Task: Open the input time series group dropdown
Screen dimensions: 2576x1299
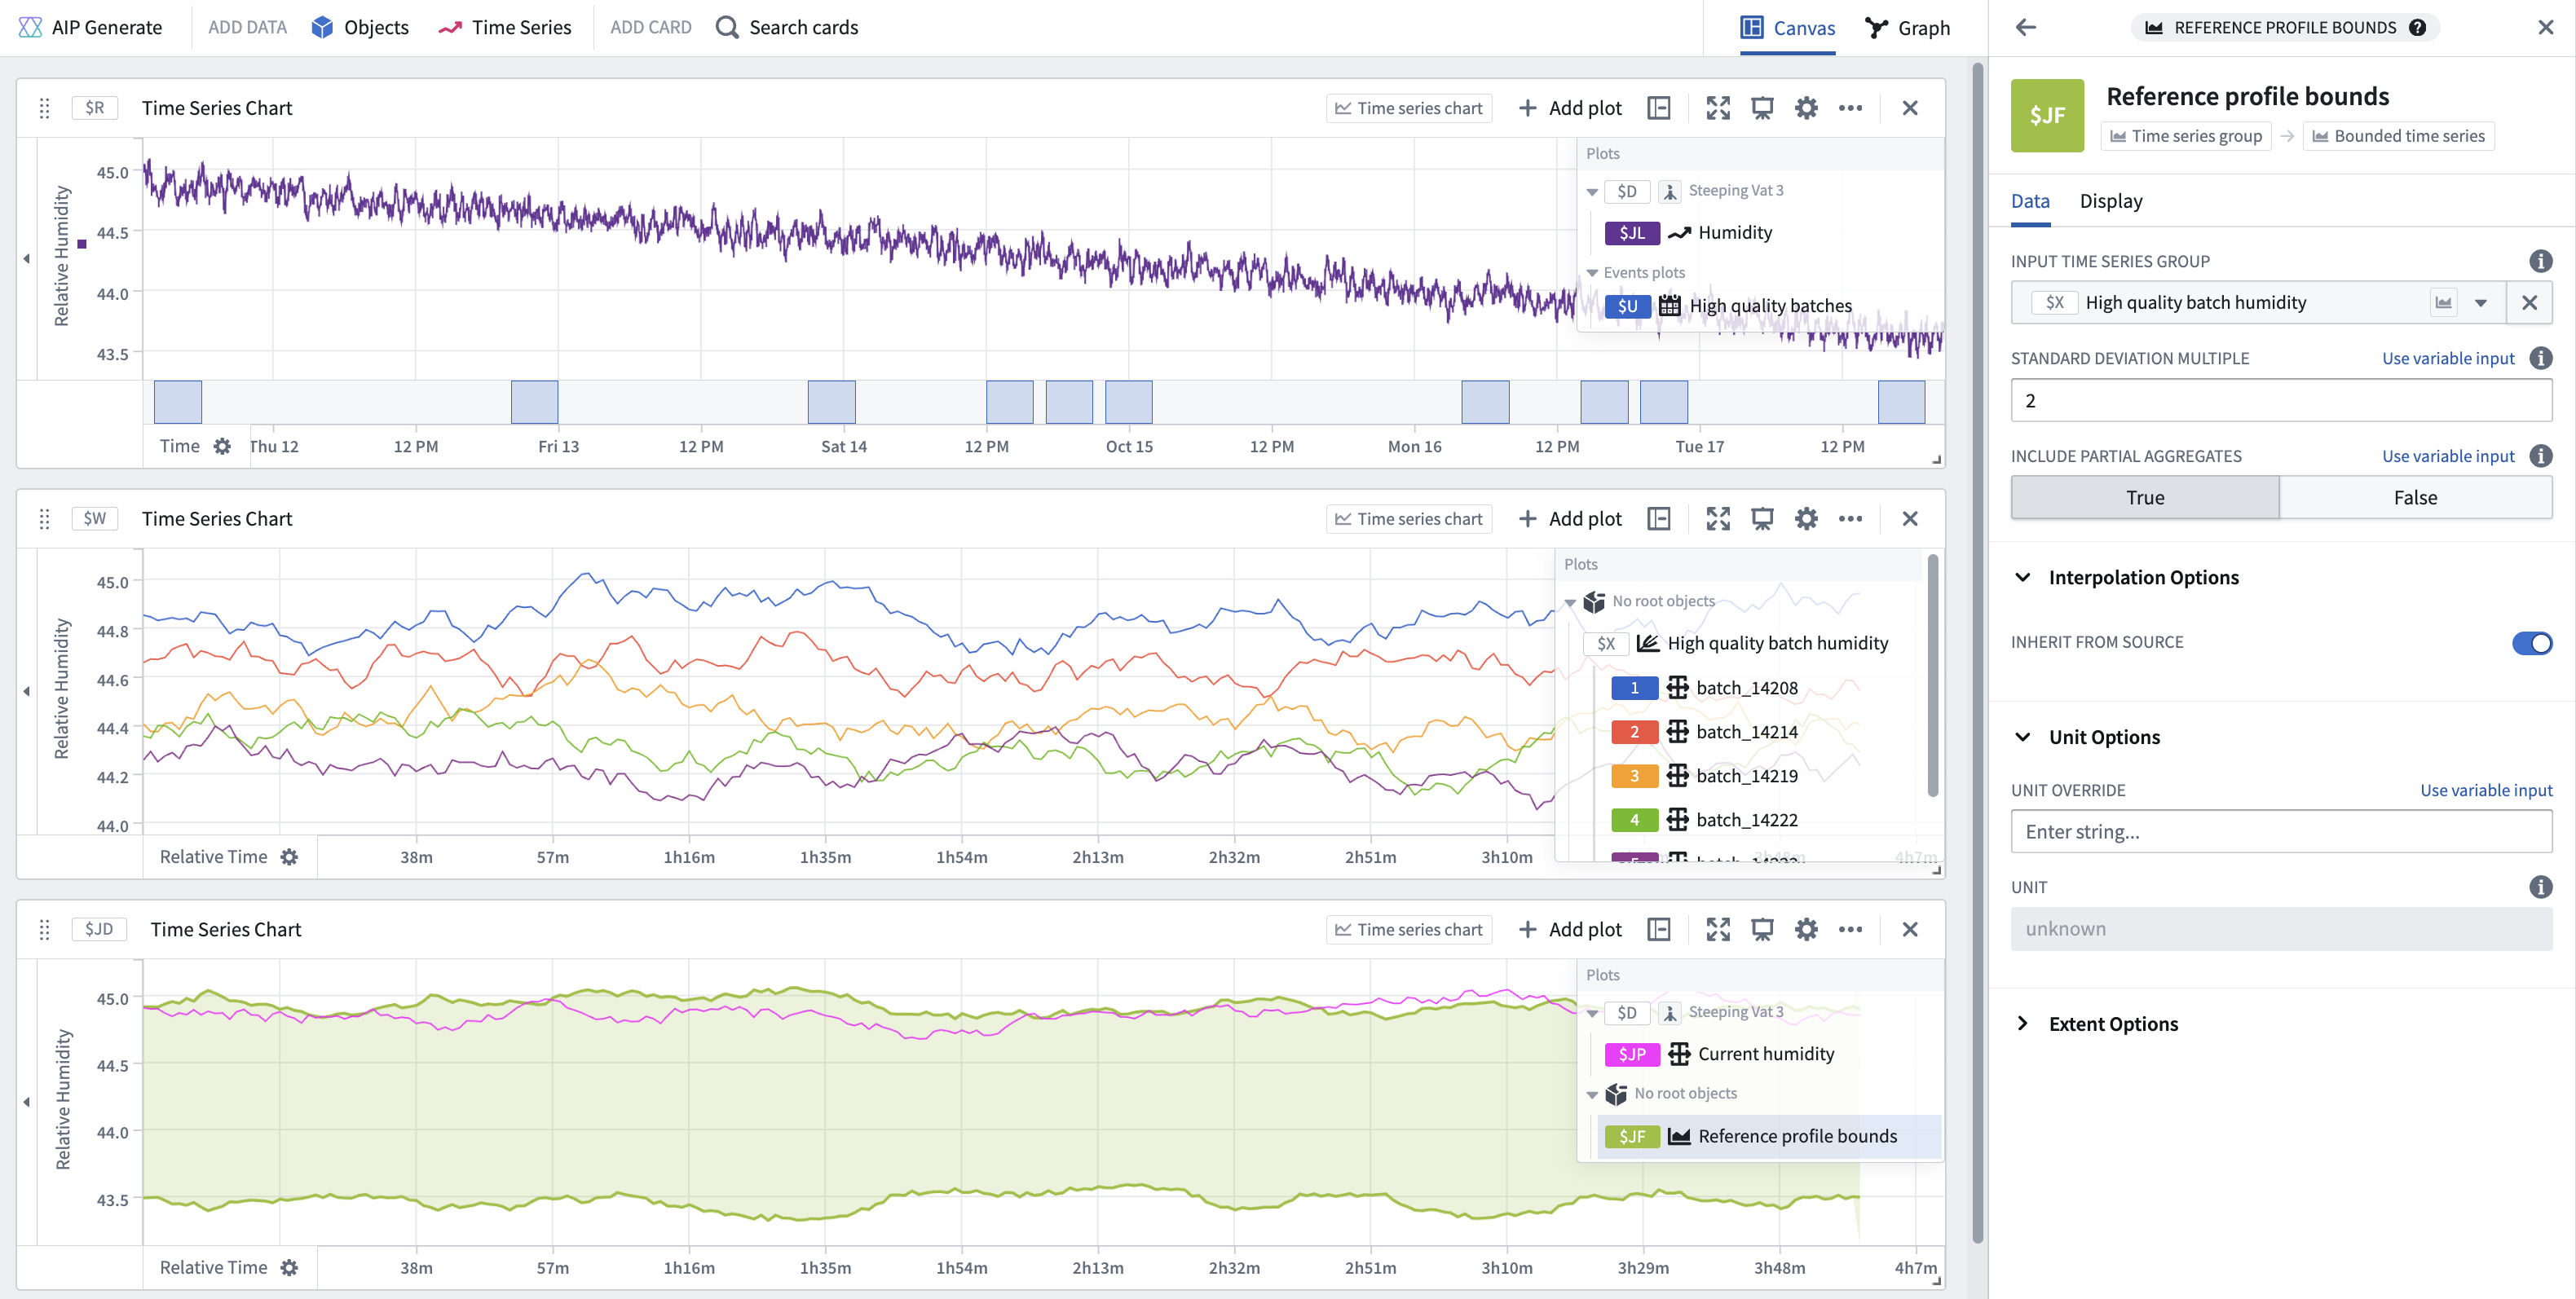Action: coord(2481,303)
